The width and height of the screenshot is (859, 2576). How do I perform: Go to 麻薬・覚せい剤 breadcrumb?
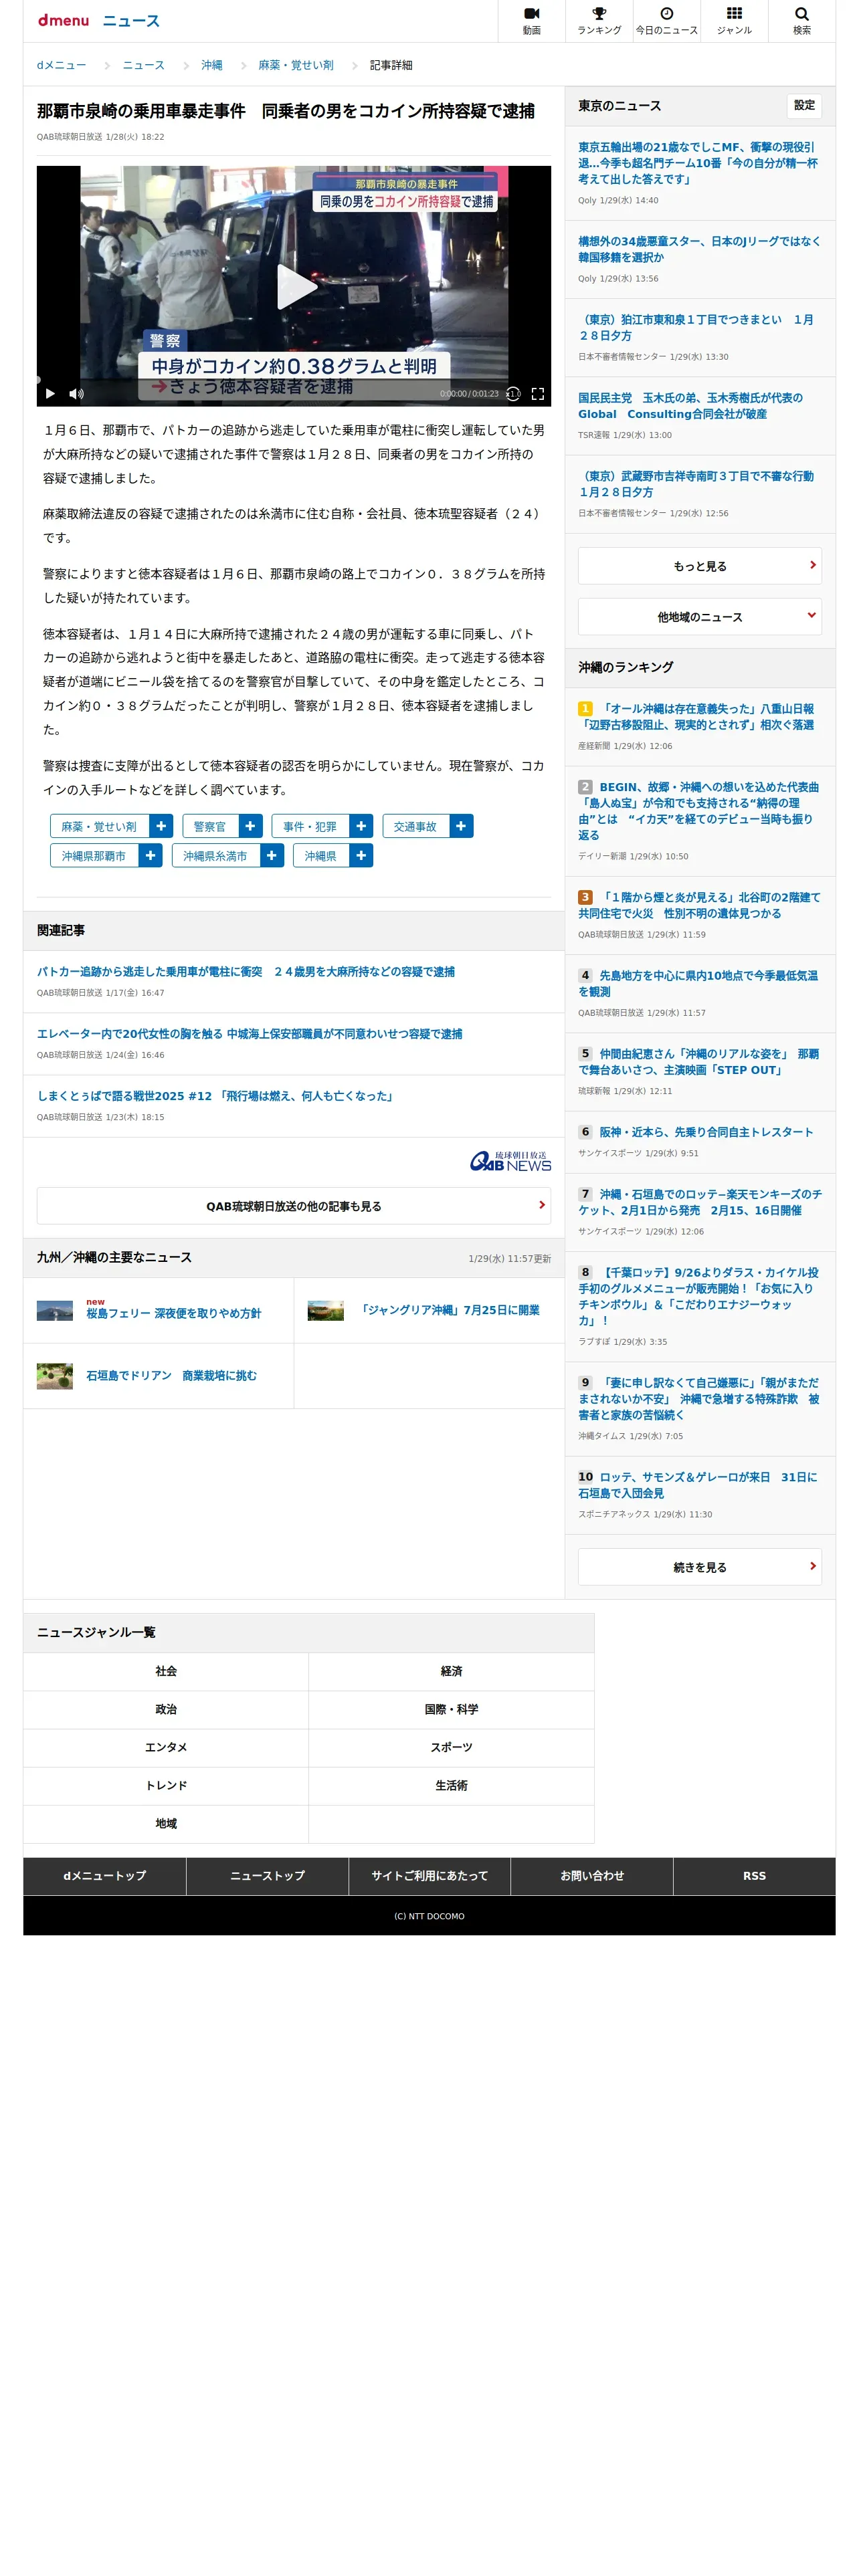pos(296,65)
